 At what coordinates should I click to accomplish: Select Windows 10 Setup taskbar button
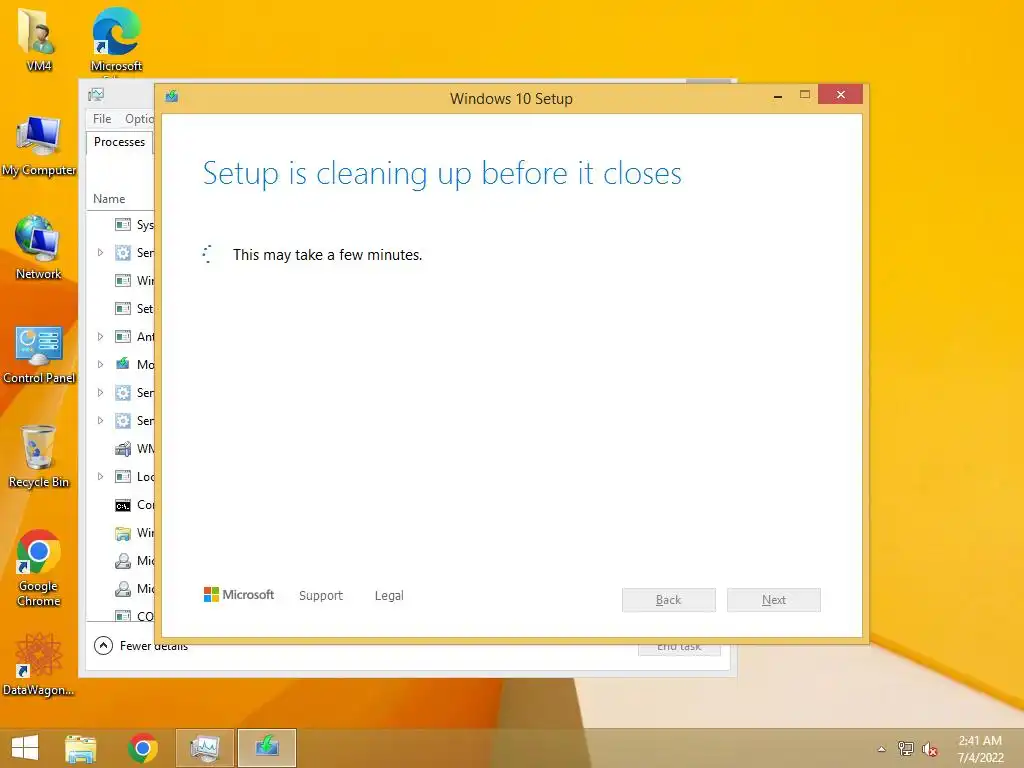266,748
